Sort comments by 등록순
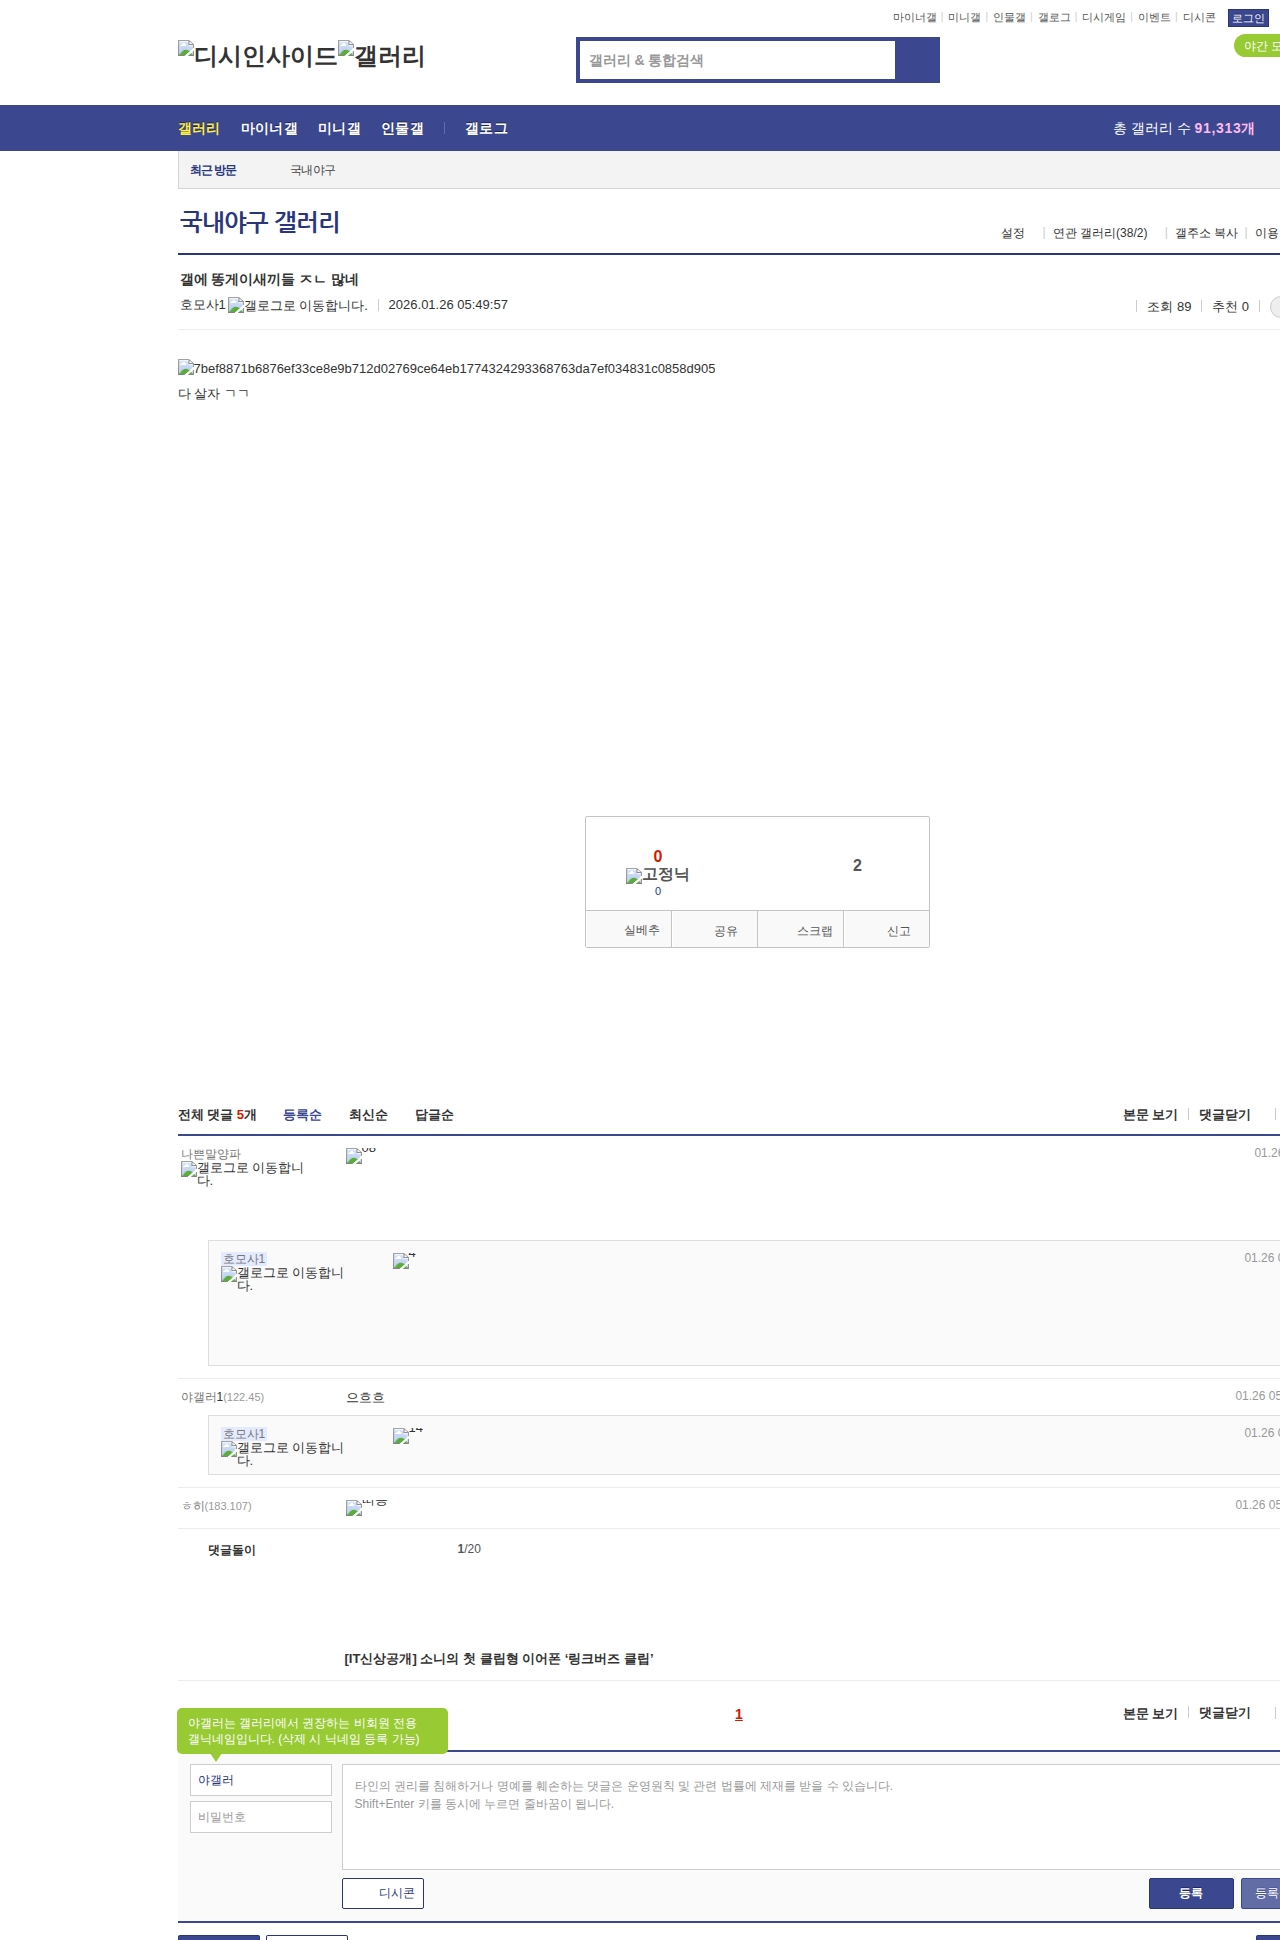 (302, 1115)
